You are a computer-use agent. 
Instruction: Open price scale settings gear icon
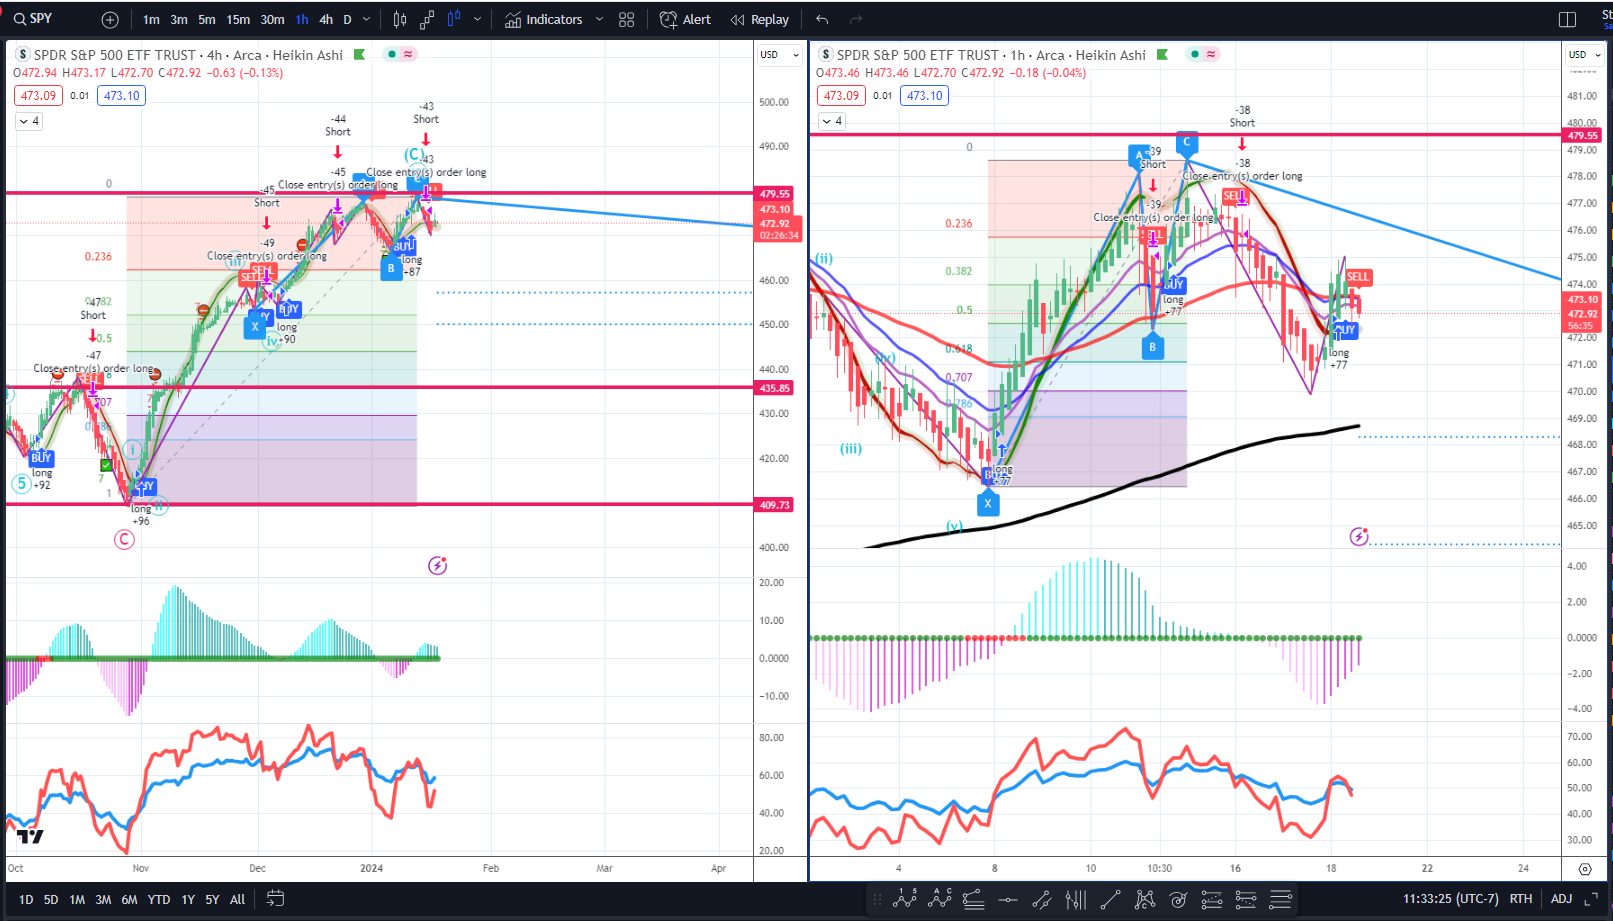(1585, 869)
